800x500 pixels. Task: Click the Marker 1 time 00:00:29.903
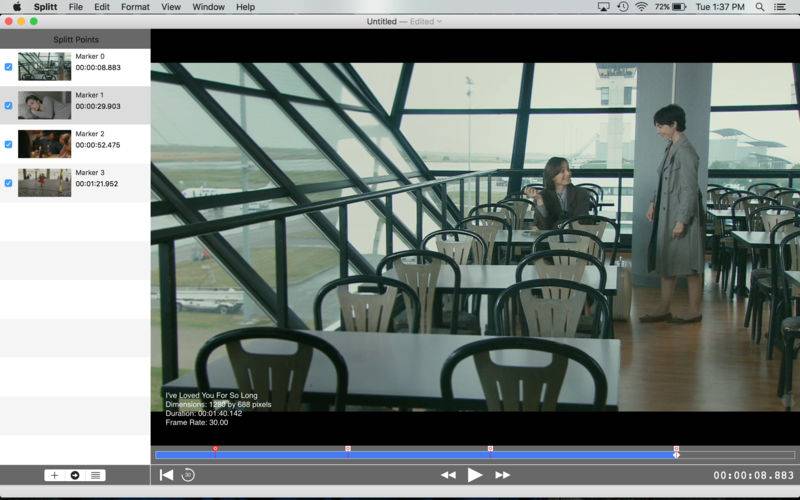click(98, 106)
